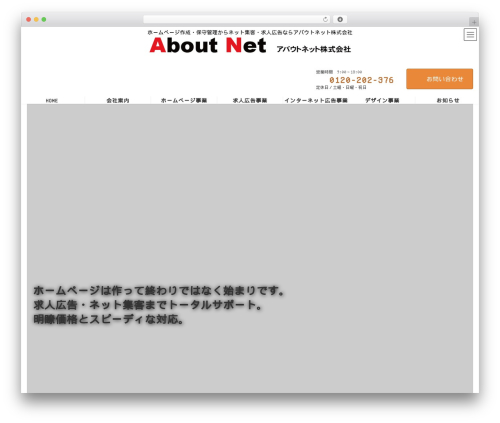Click hero text 明瞭価格とスピーディな対応。
Image resolution: width=500 pixels, height=423 pixels.
[109, 319]
